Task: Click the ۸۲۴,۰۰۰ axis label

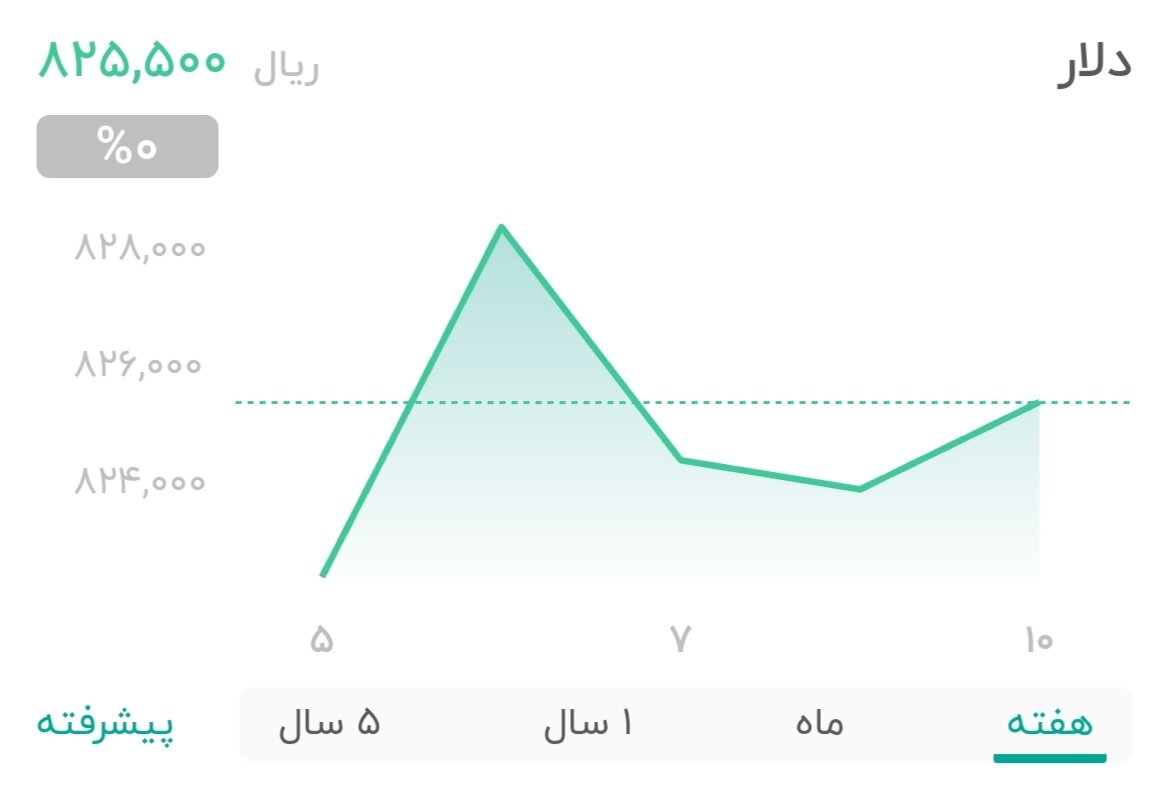Action: [x=140, y=483]
